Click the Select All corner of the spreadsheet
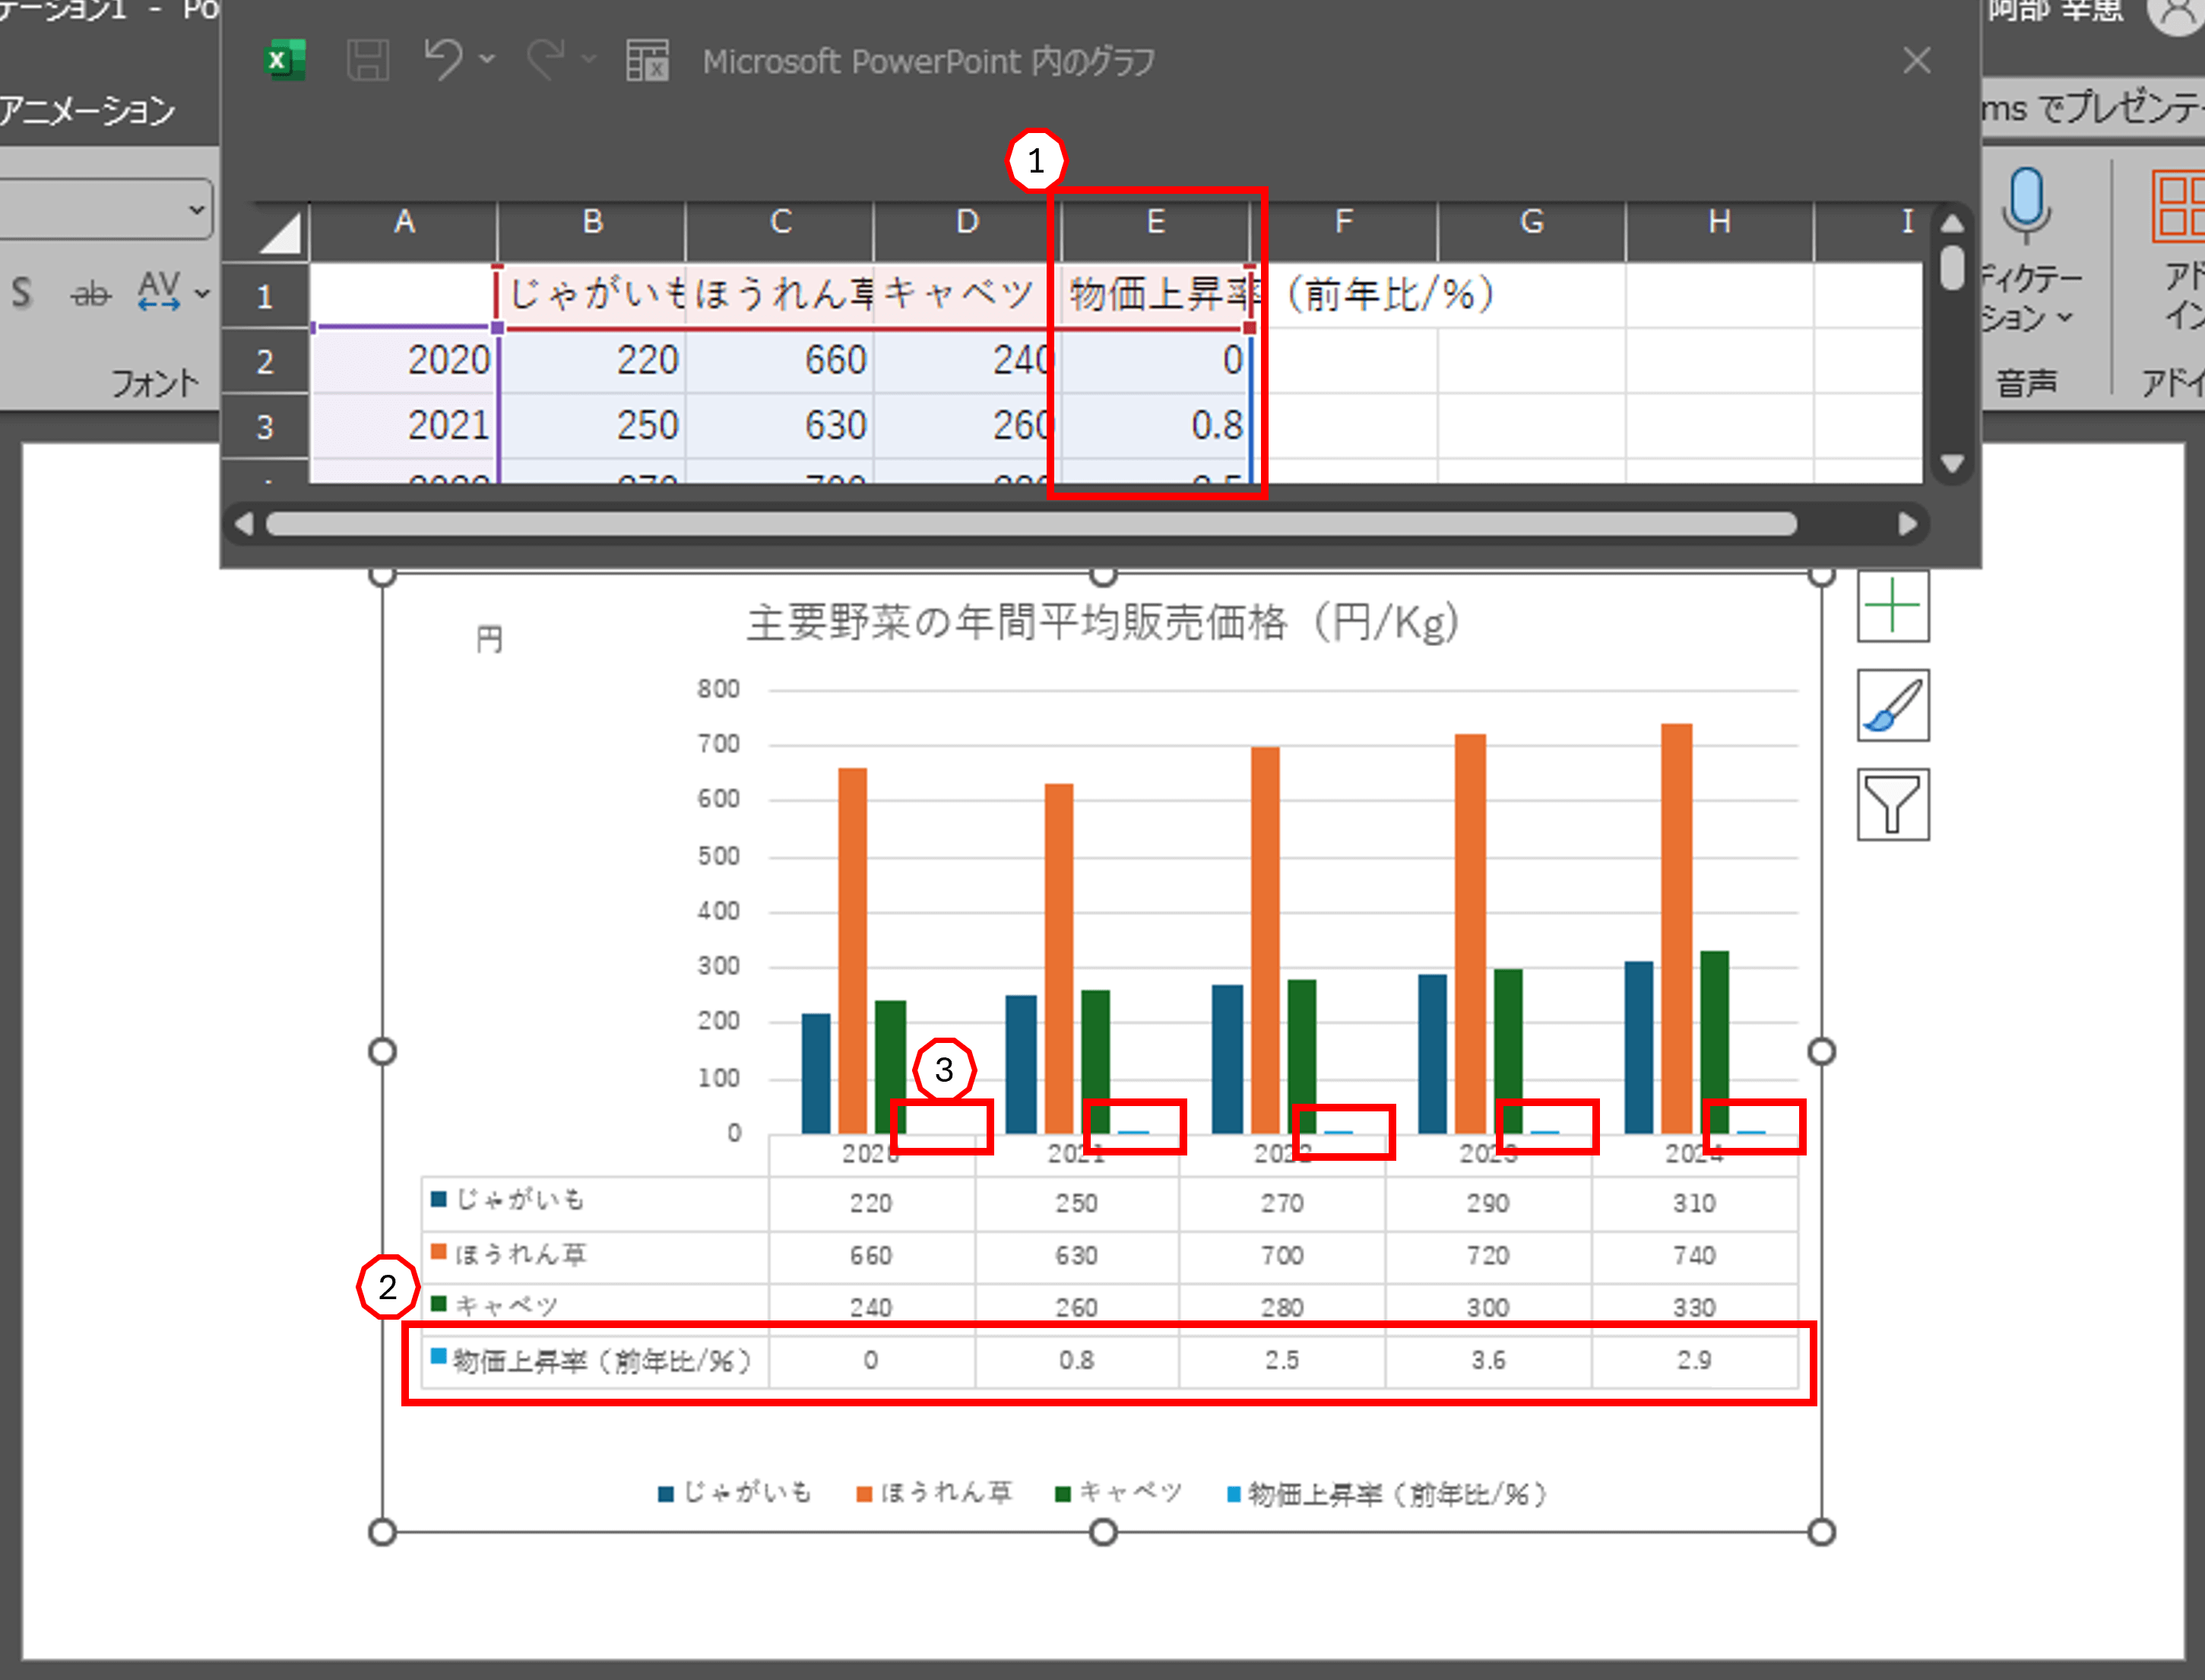The height and width of the screenshot is (1680, 2205). (278, 233)
